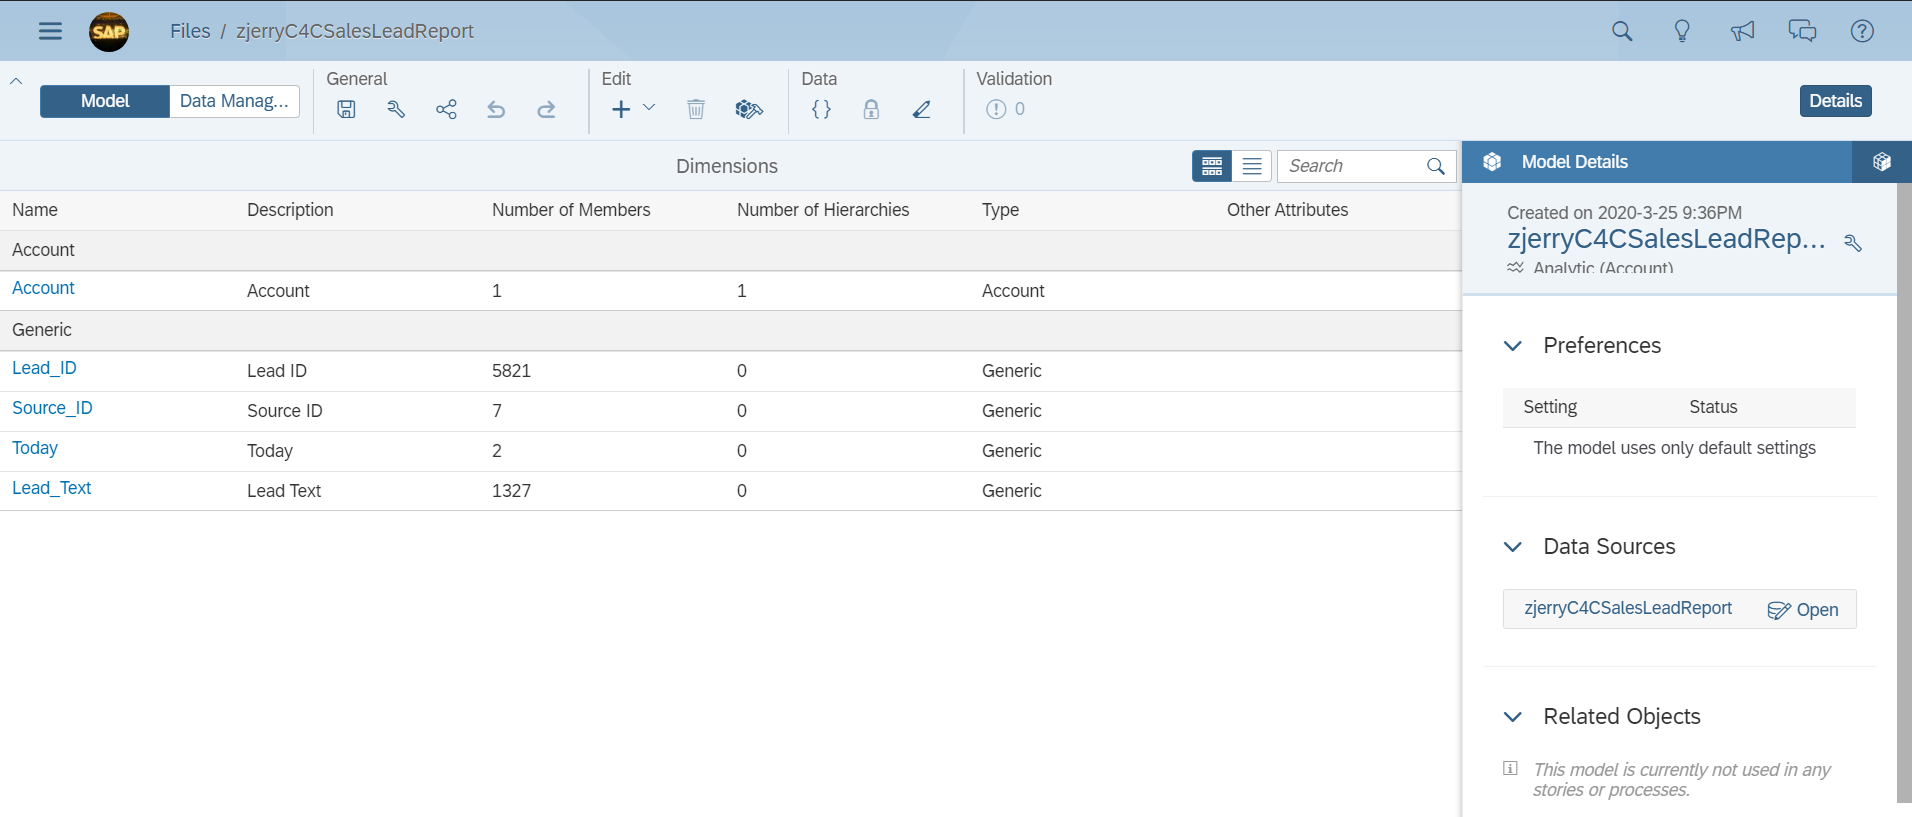Open the discussion chat icon in header
The height and width of the screenshot is (817, 1912).
[1802, 31]
